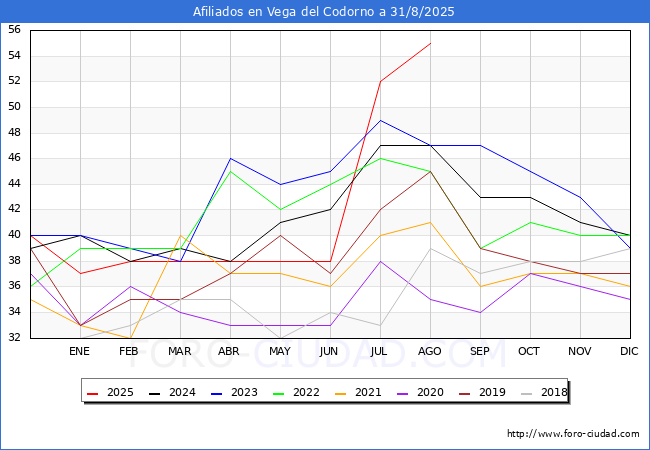This screenshot has height=450, width=650.
Task: Click the AGO month axis label
Action: (x=429, y=352)
